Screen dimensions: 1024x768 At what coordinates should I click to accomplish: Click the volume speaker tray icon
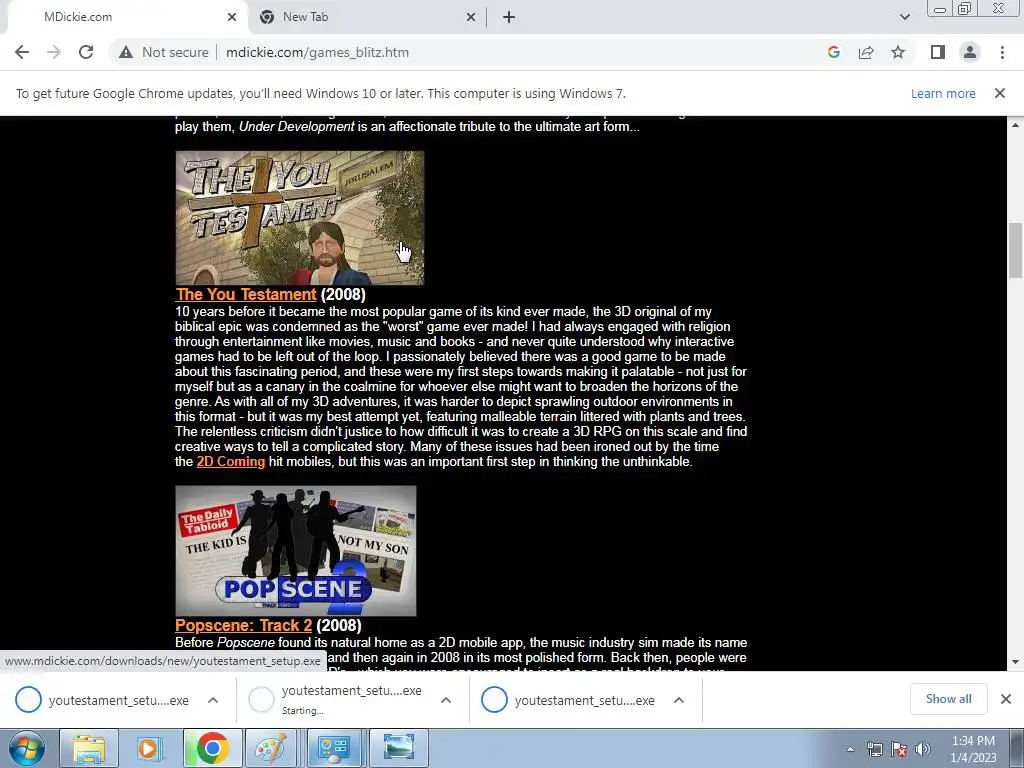coord(922,749)
